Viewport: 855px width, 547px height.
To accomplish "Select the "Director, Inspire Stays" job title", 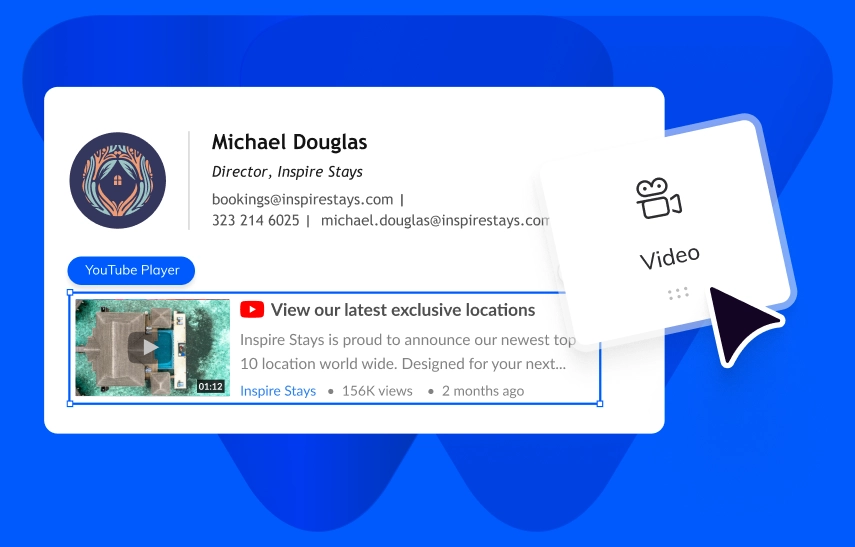I will (x=287, y=172).
